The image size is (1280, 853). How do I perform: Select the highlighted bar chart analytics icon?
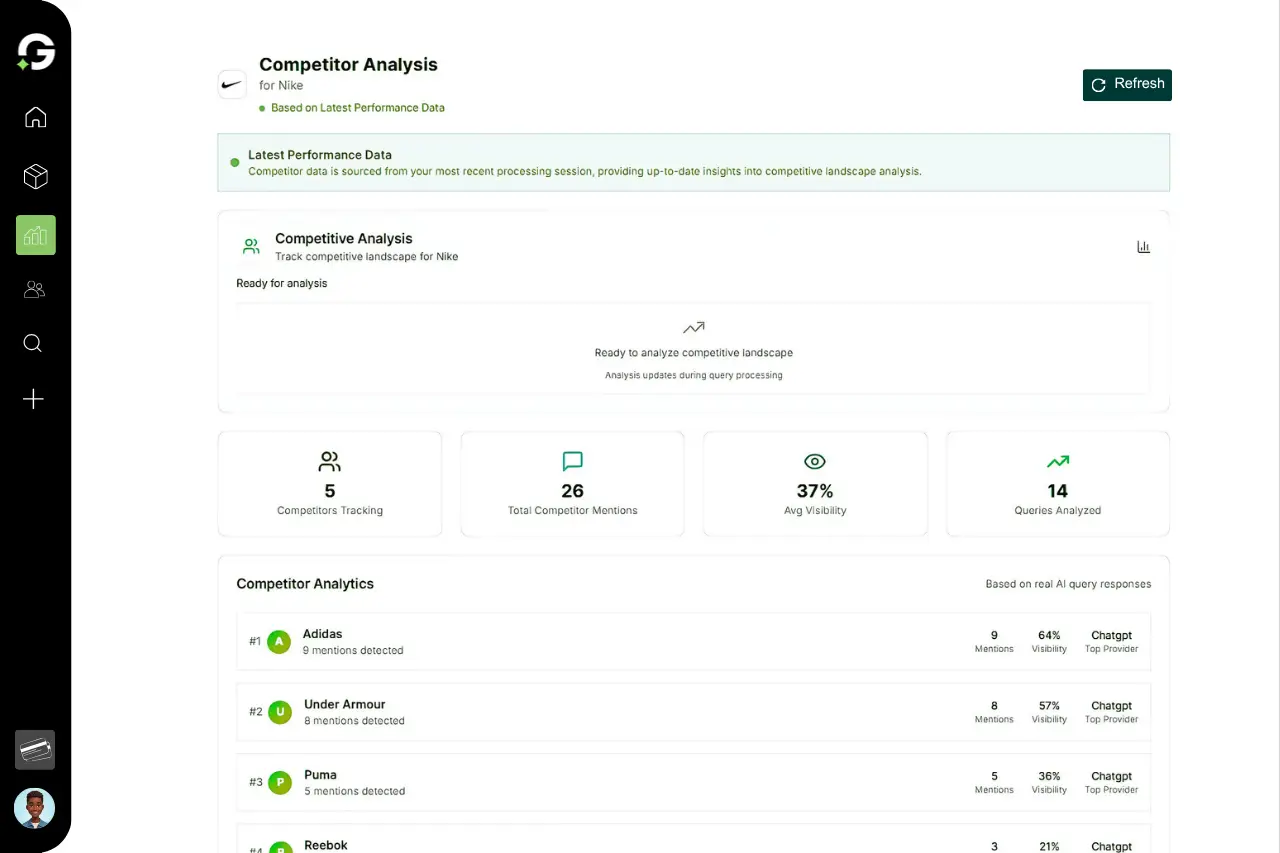36,235
